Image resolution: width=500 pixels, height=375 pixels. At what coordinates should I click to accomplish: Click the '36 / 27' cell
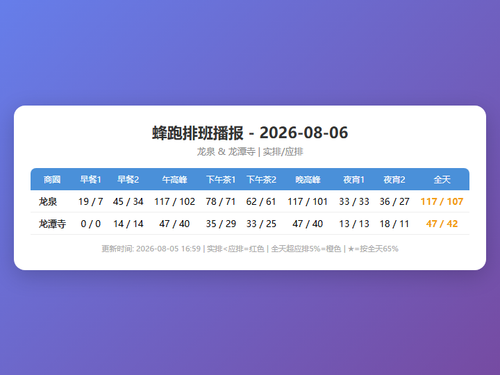394,201
